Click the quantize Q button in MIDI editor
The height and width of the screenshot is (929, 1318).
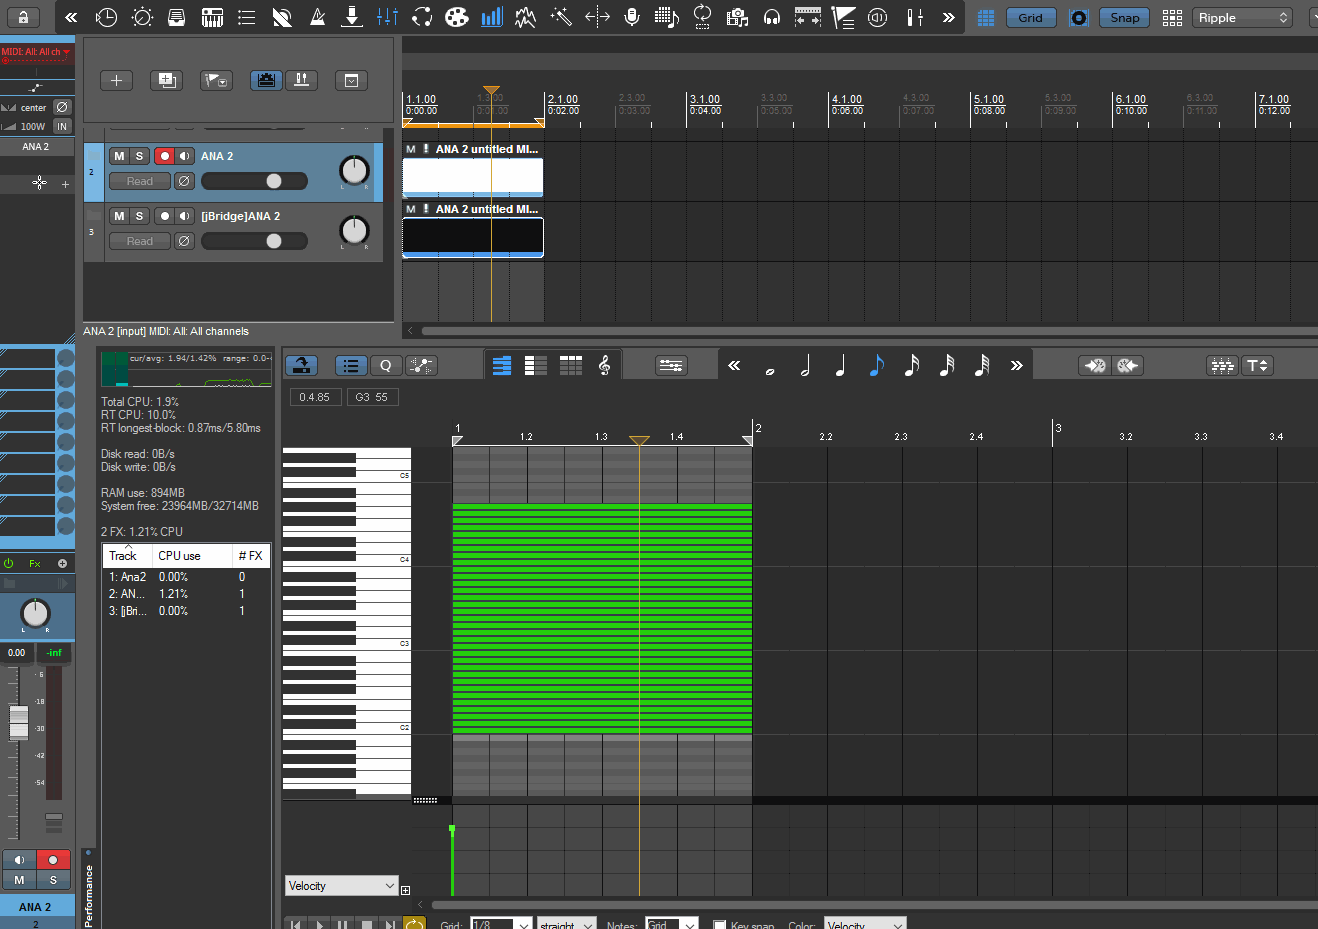[385, 366]
